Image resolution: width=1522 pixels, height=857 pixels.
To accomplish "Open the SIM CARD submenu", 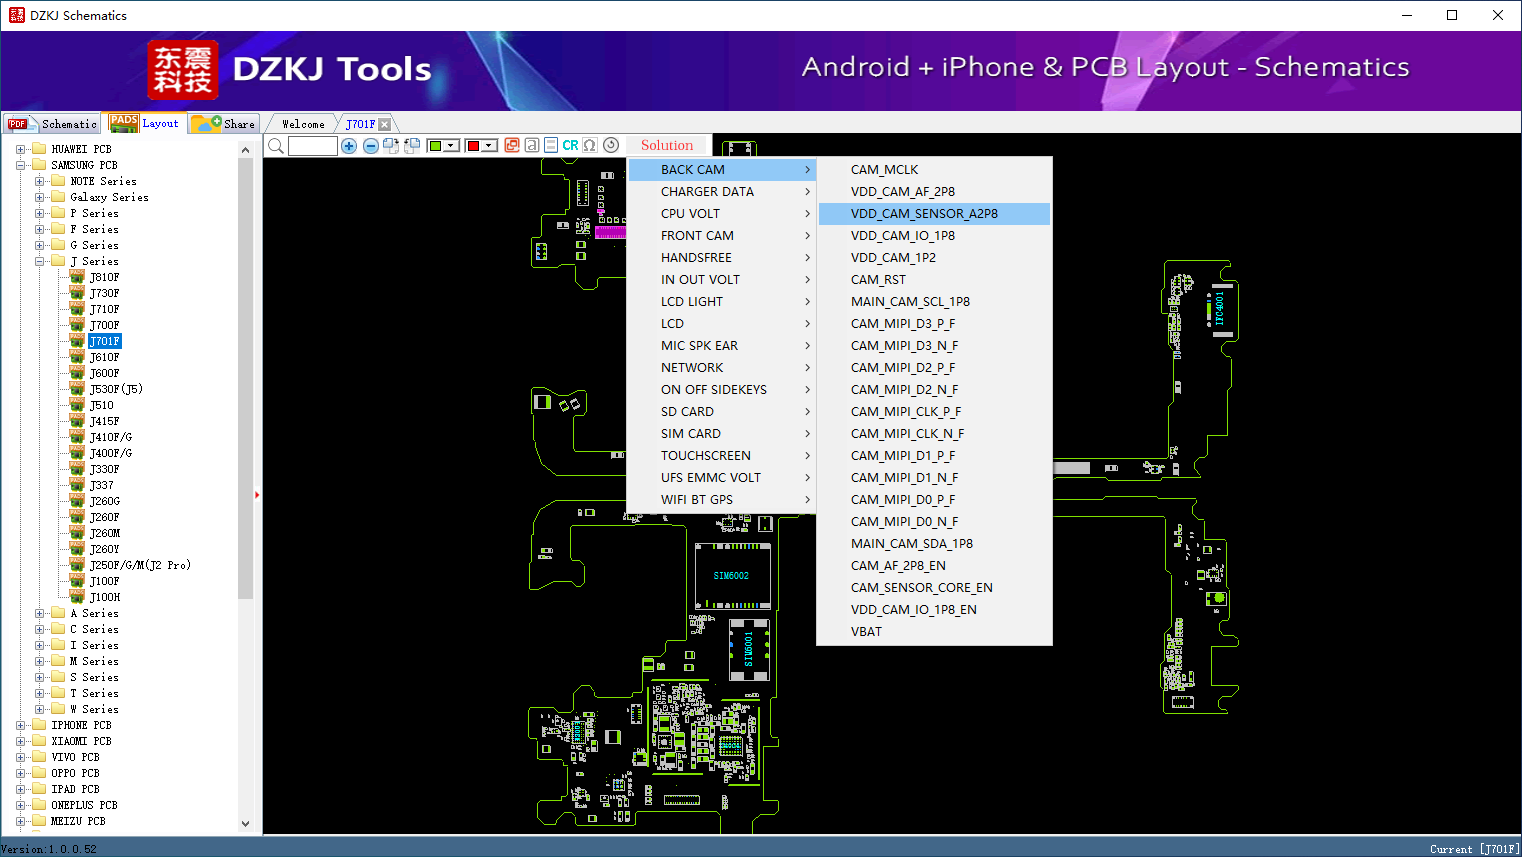I will 721,434.
